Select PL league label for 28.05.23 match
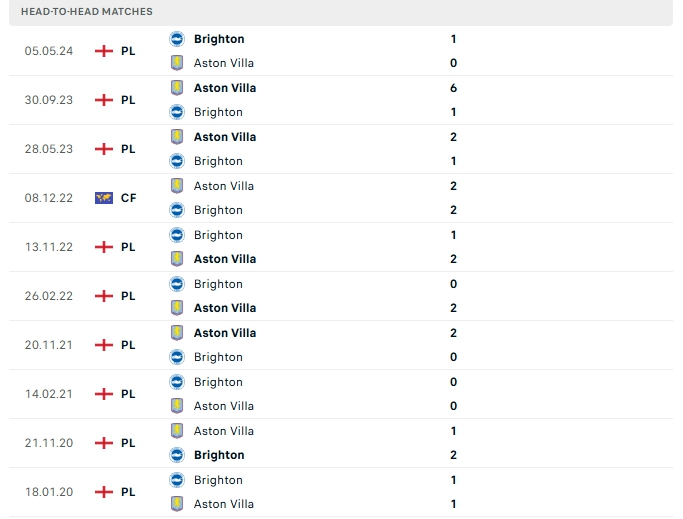Viewport: 683px width, 519px height. pyautogui.click(x=128, y=149)
